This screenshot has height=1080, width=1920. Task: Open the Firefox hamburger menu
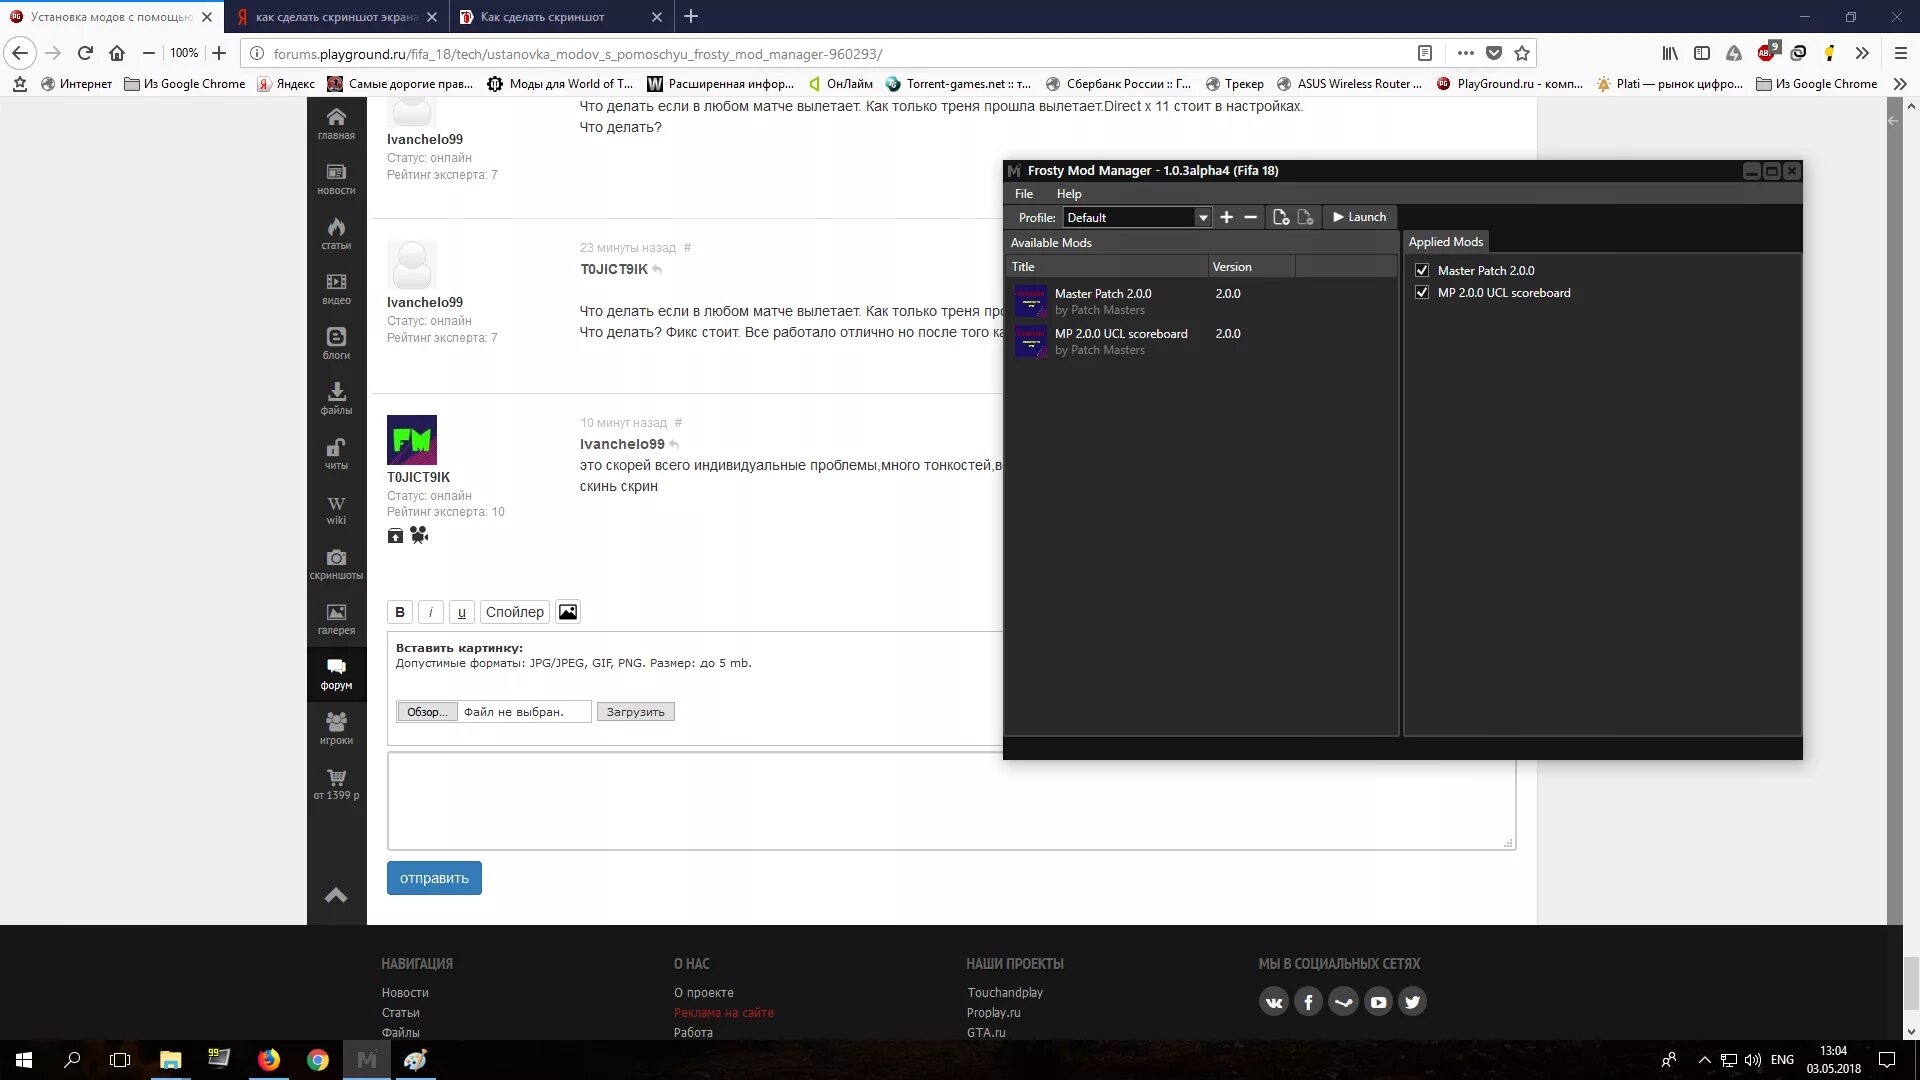click(x=1901, y=53)
